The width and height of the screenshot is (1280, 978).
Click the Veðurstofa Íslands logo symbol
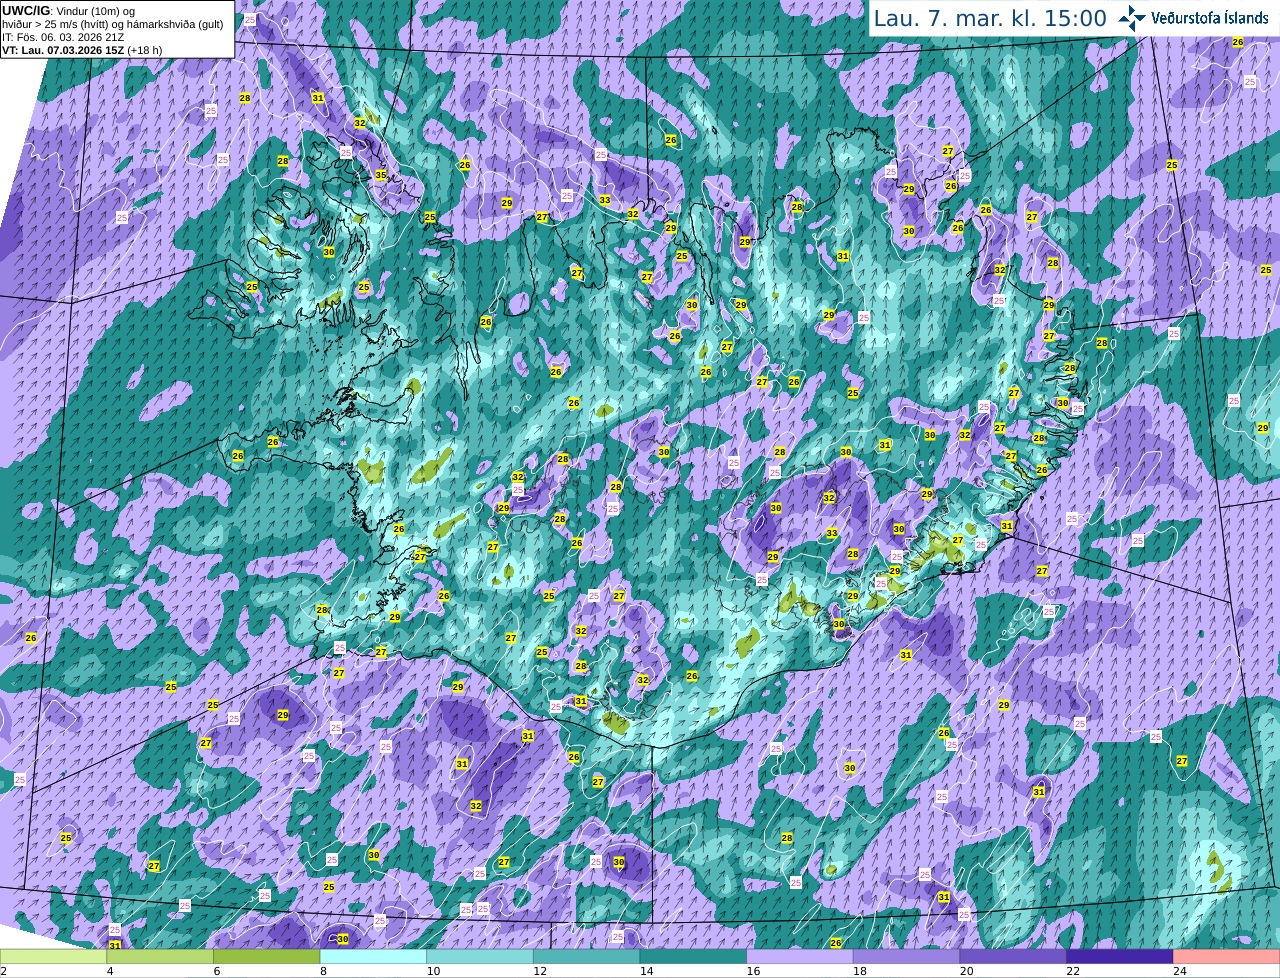point(1131,18)
